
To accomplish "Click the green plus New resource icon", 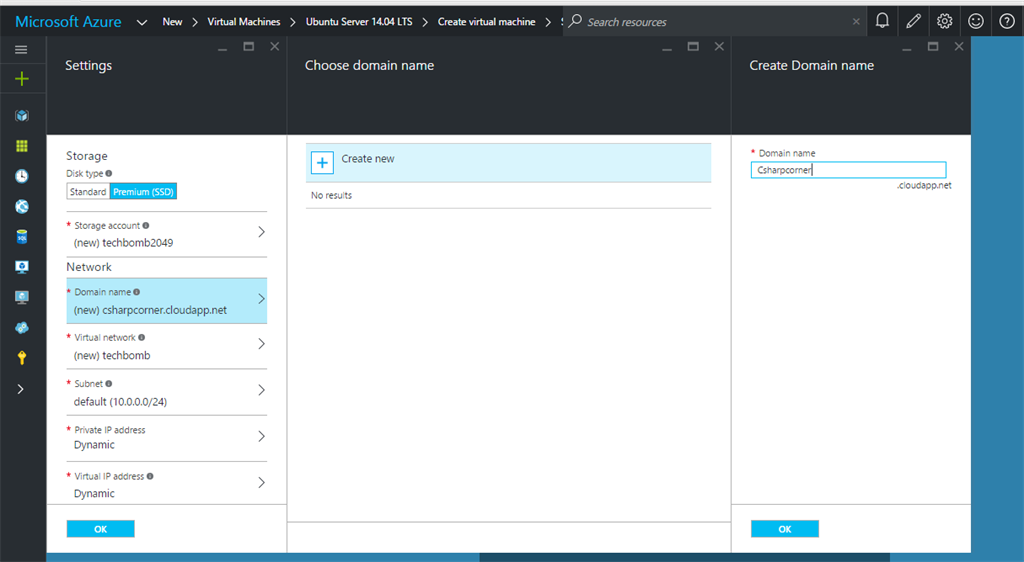I will click(22, 79).
